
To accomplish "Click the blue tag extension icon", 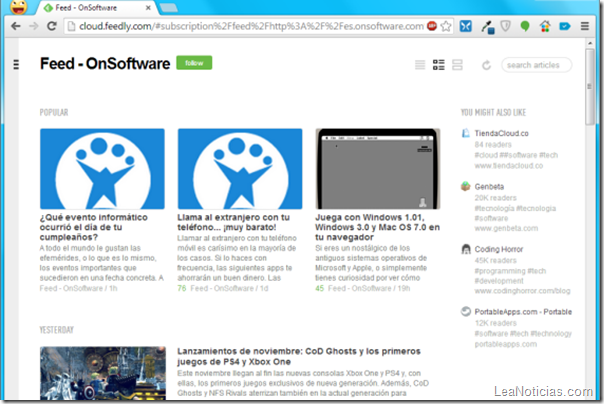I will point(564,26).
